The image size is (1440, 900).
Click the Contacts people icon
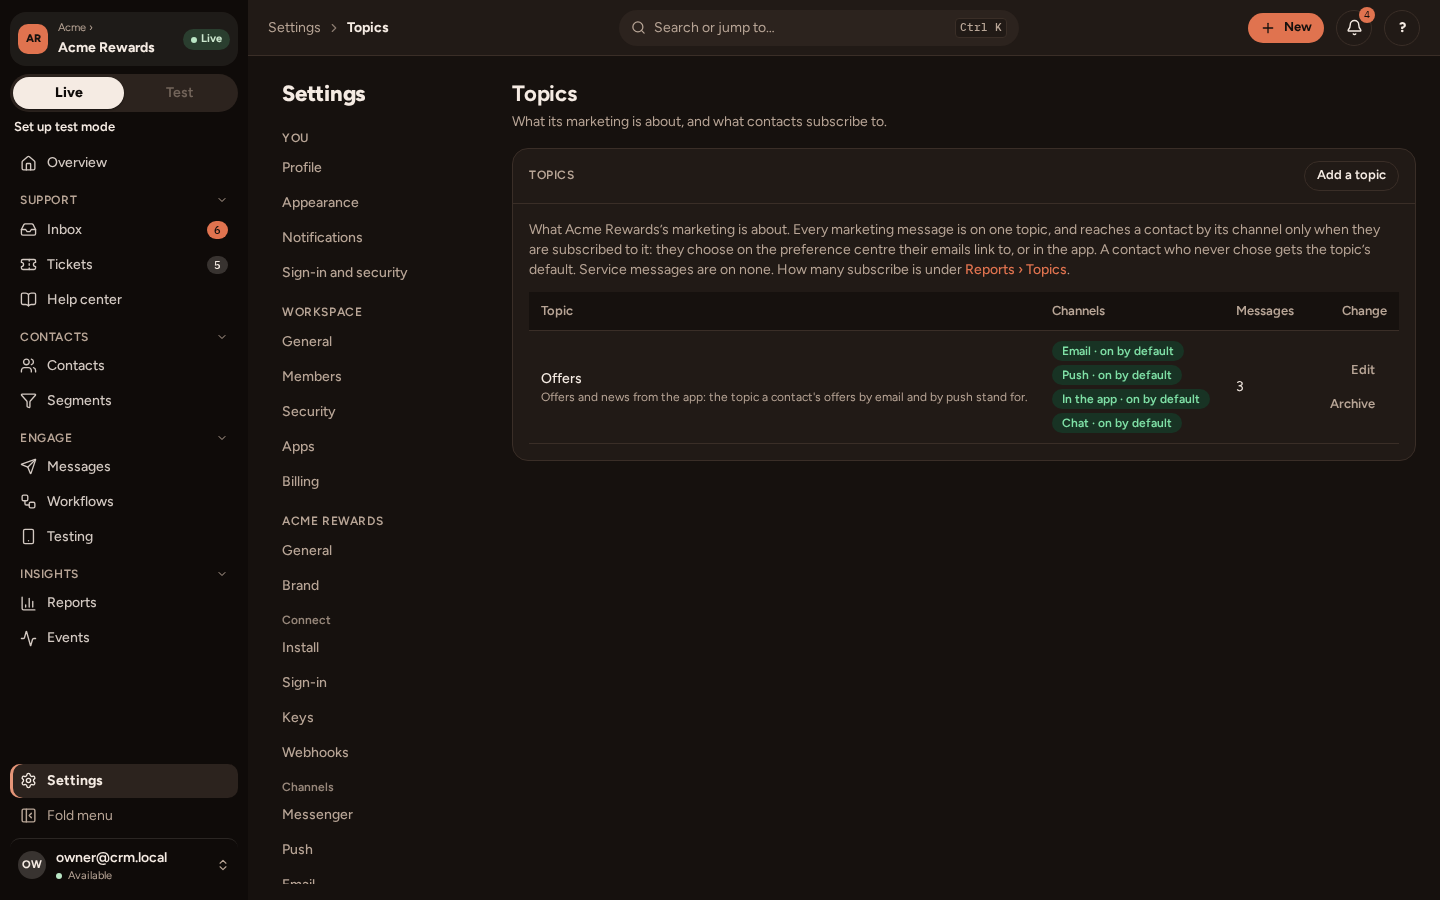click(29, 366)
